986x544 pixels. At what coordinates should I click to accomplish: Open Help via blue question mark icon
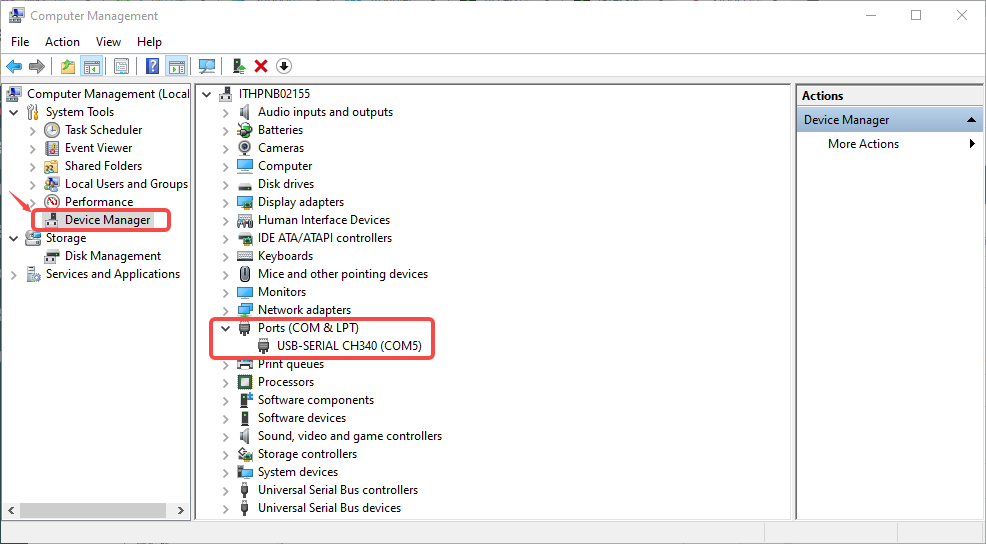pyautogui.click(x=152, y=66)
